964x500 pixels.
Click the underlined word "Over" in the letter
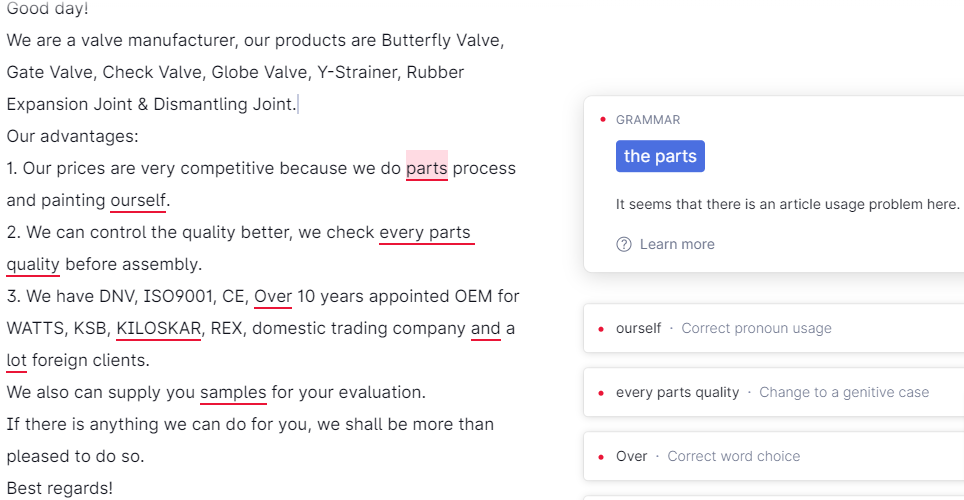coord(273,296)
